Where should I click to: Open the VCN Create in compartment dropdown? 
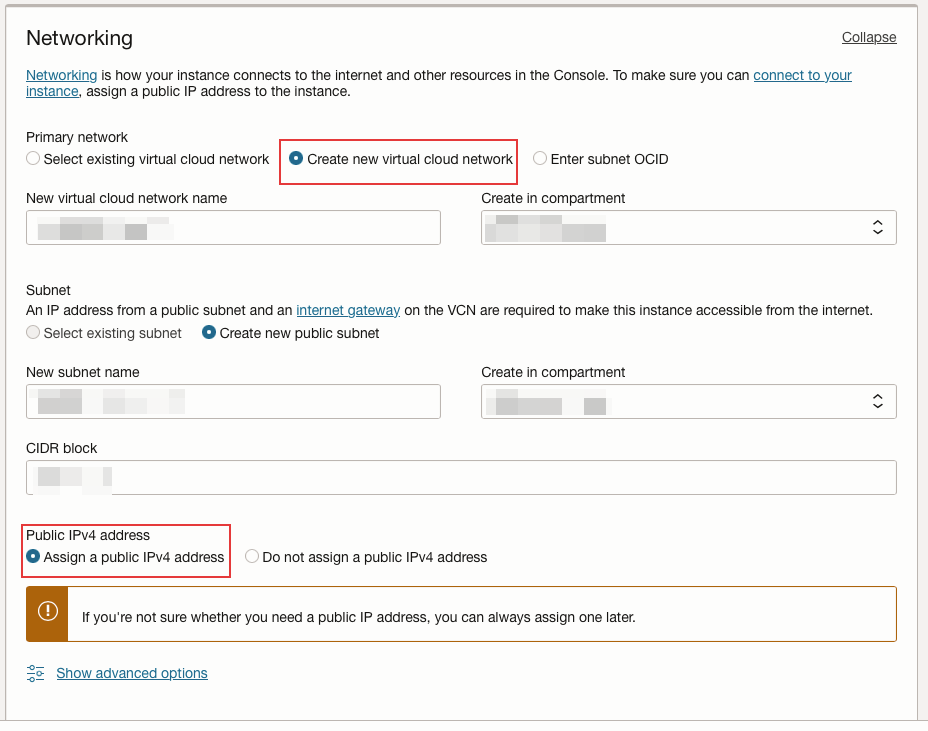[x=688, y=227]
